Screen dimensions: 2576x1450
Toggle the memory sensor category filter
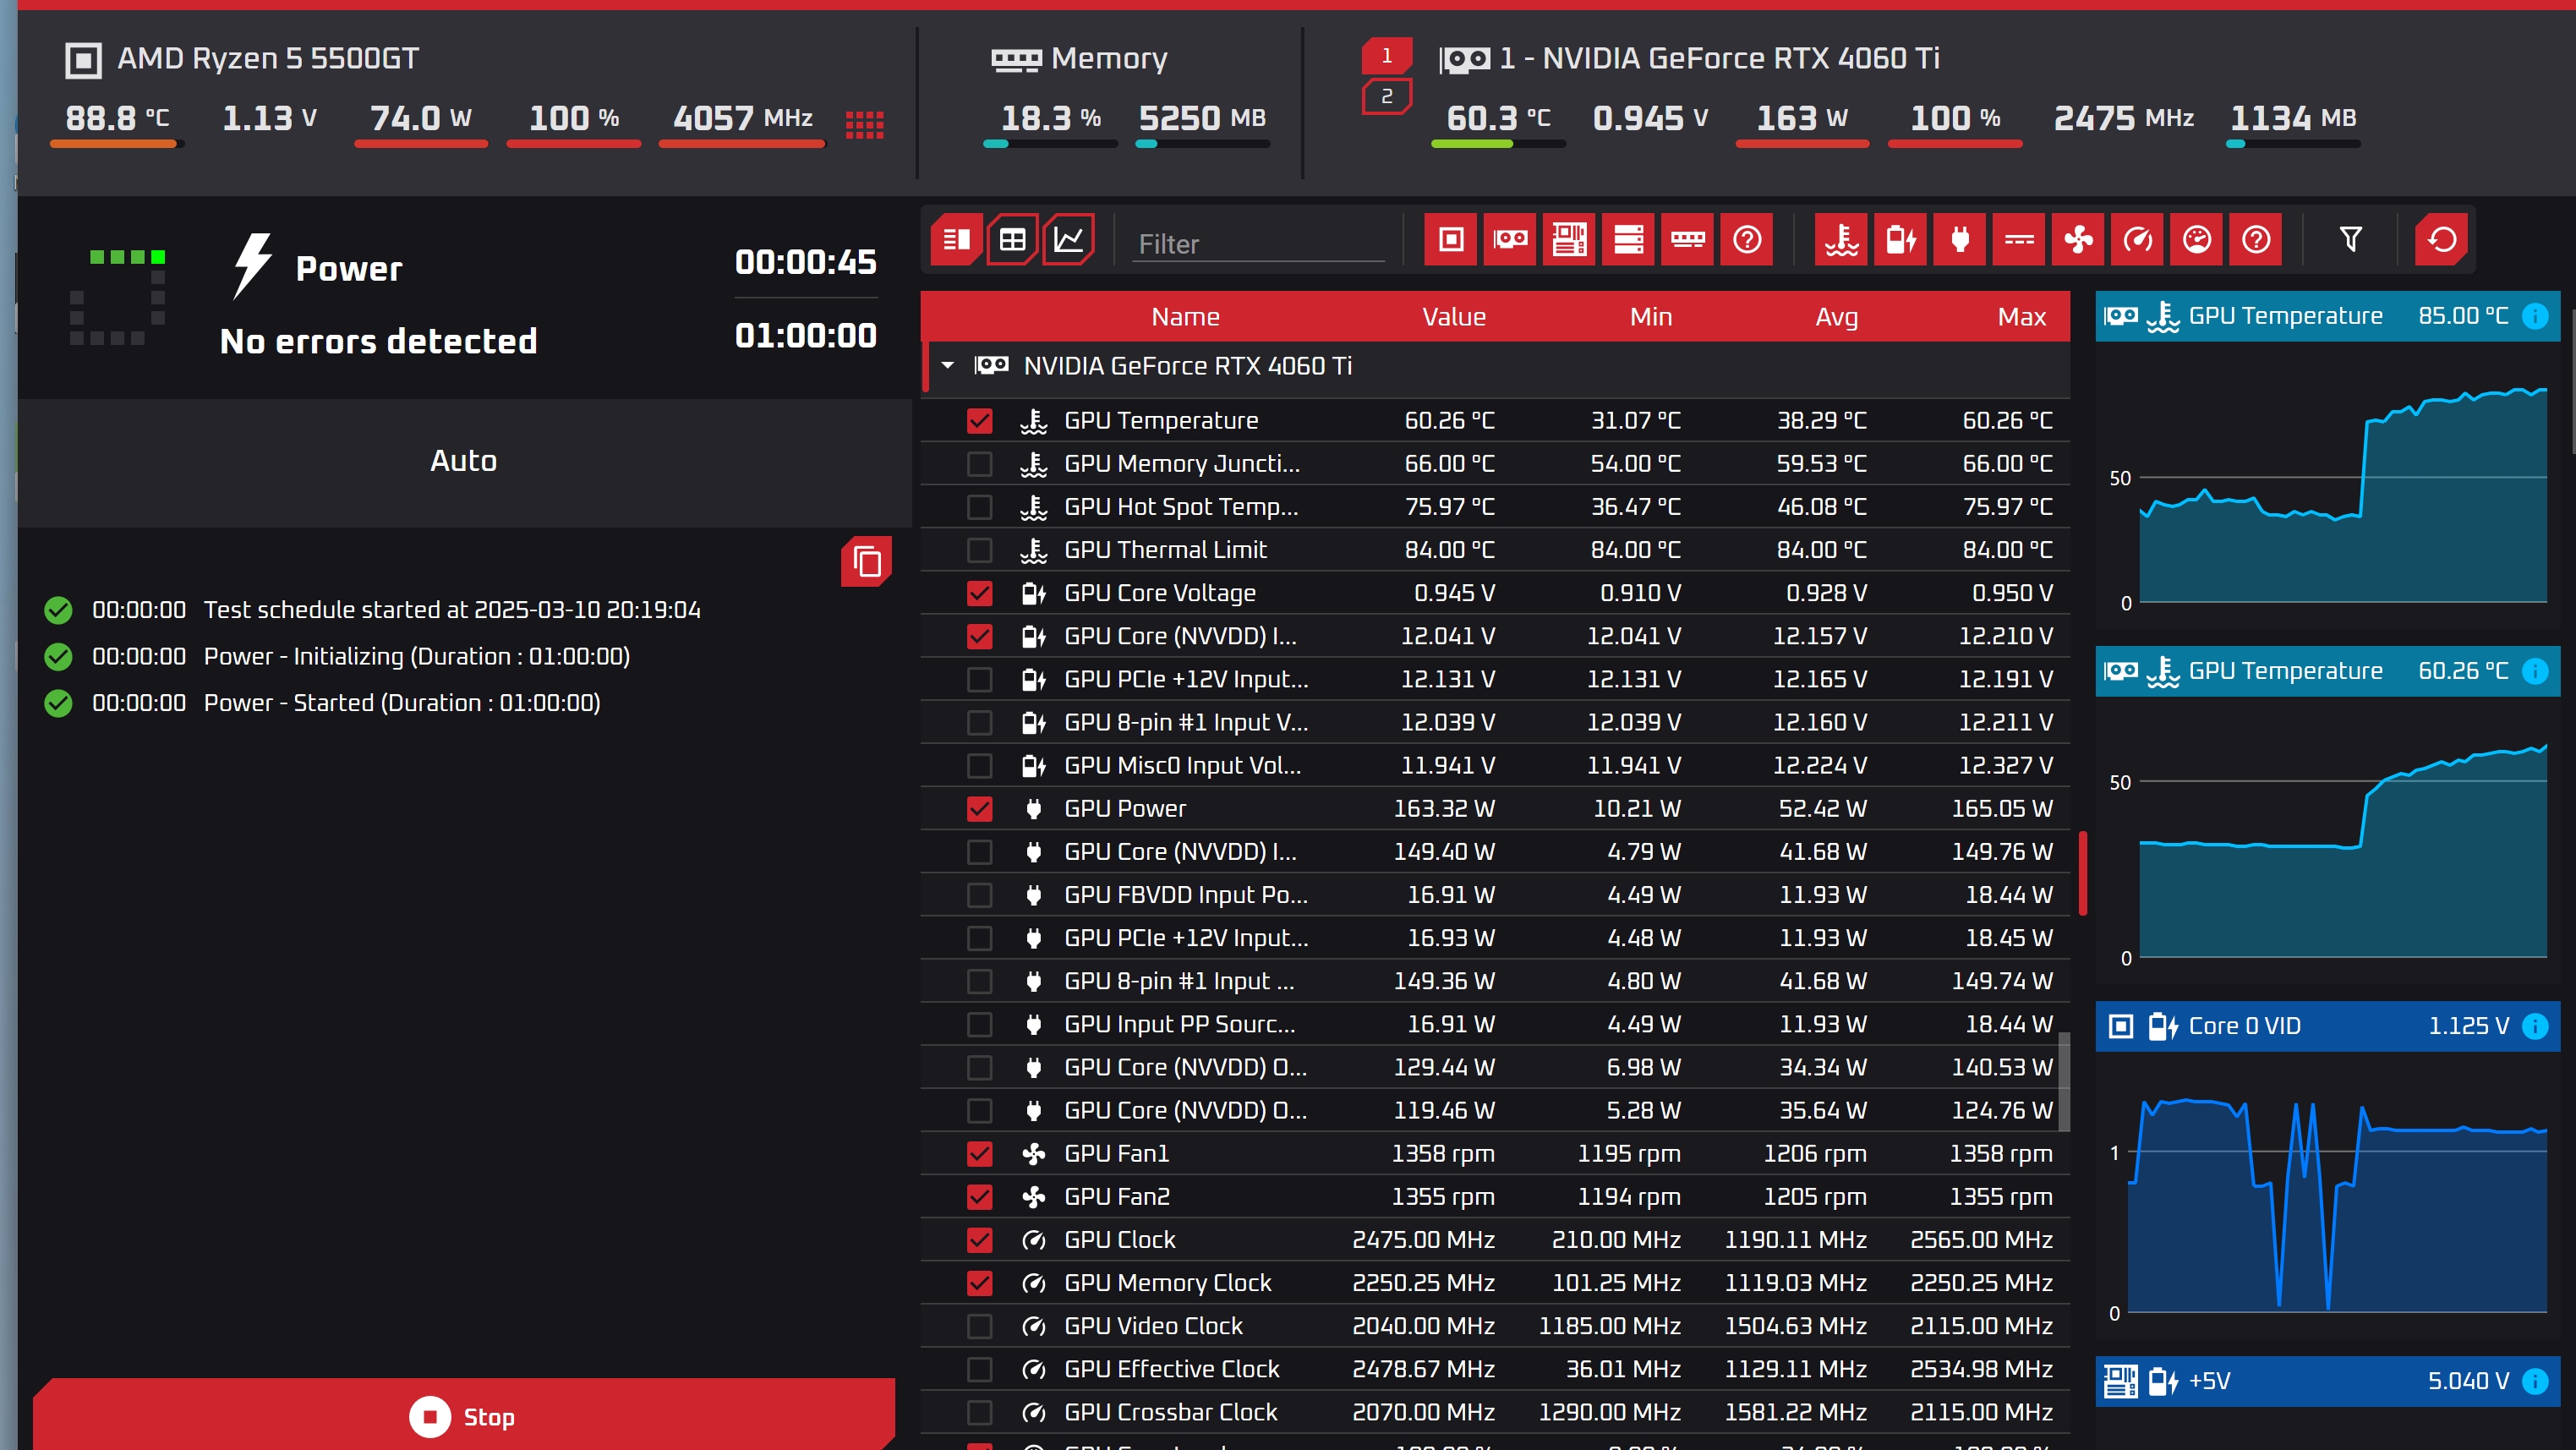click(x=1688, y=239)
